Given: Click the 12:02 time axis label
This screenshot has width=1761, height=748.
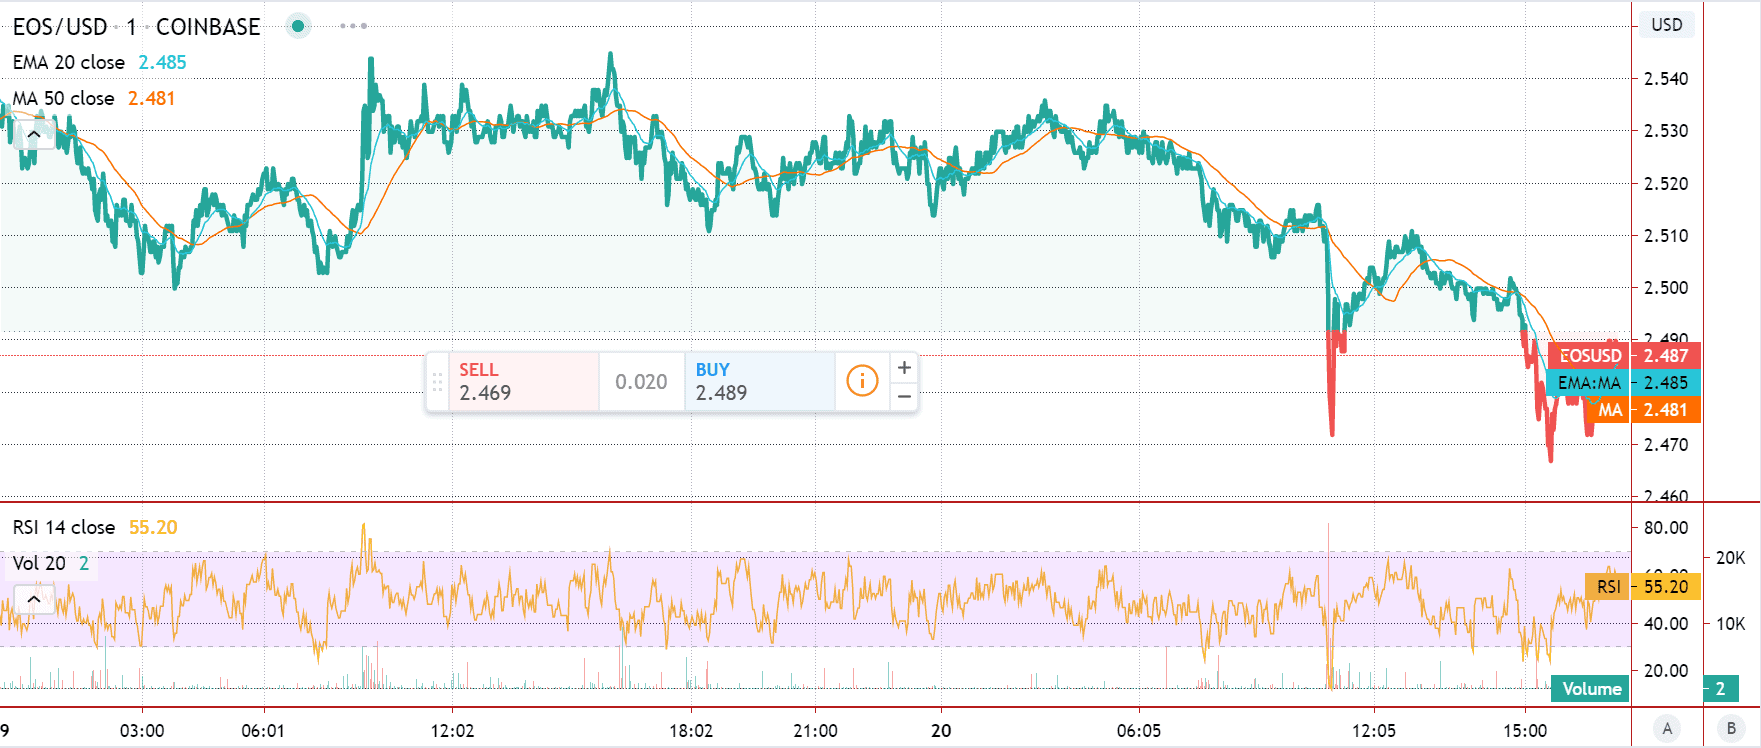Looking at the screenshot, I should (452, 731).
